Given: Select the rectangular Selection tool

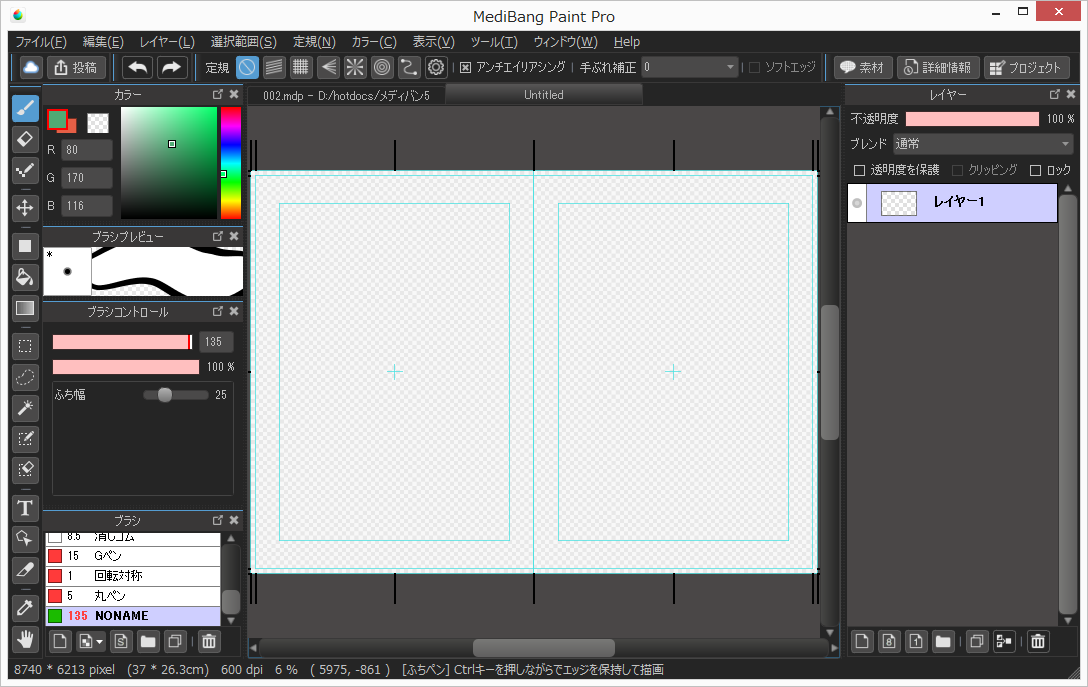Looking at the screenshot, I should point(25,346).
